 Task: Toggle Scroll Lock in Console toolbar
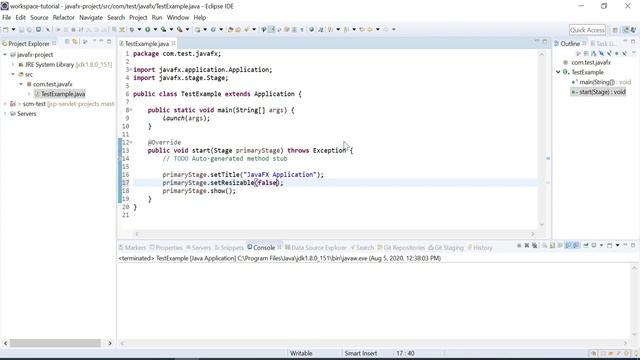(x=552, y=245)
